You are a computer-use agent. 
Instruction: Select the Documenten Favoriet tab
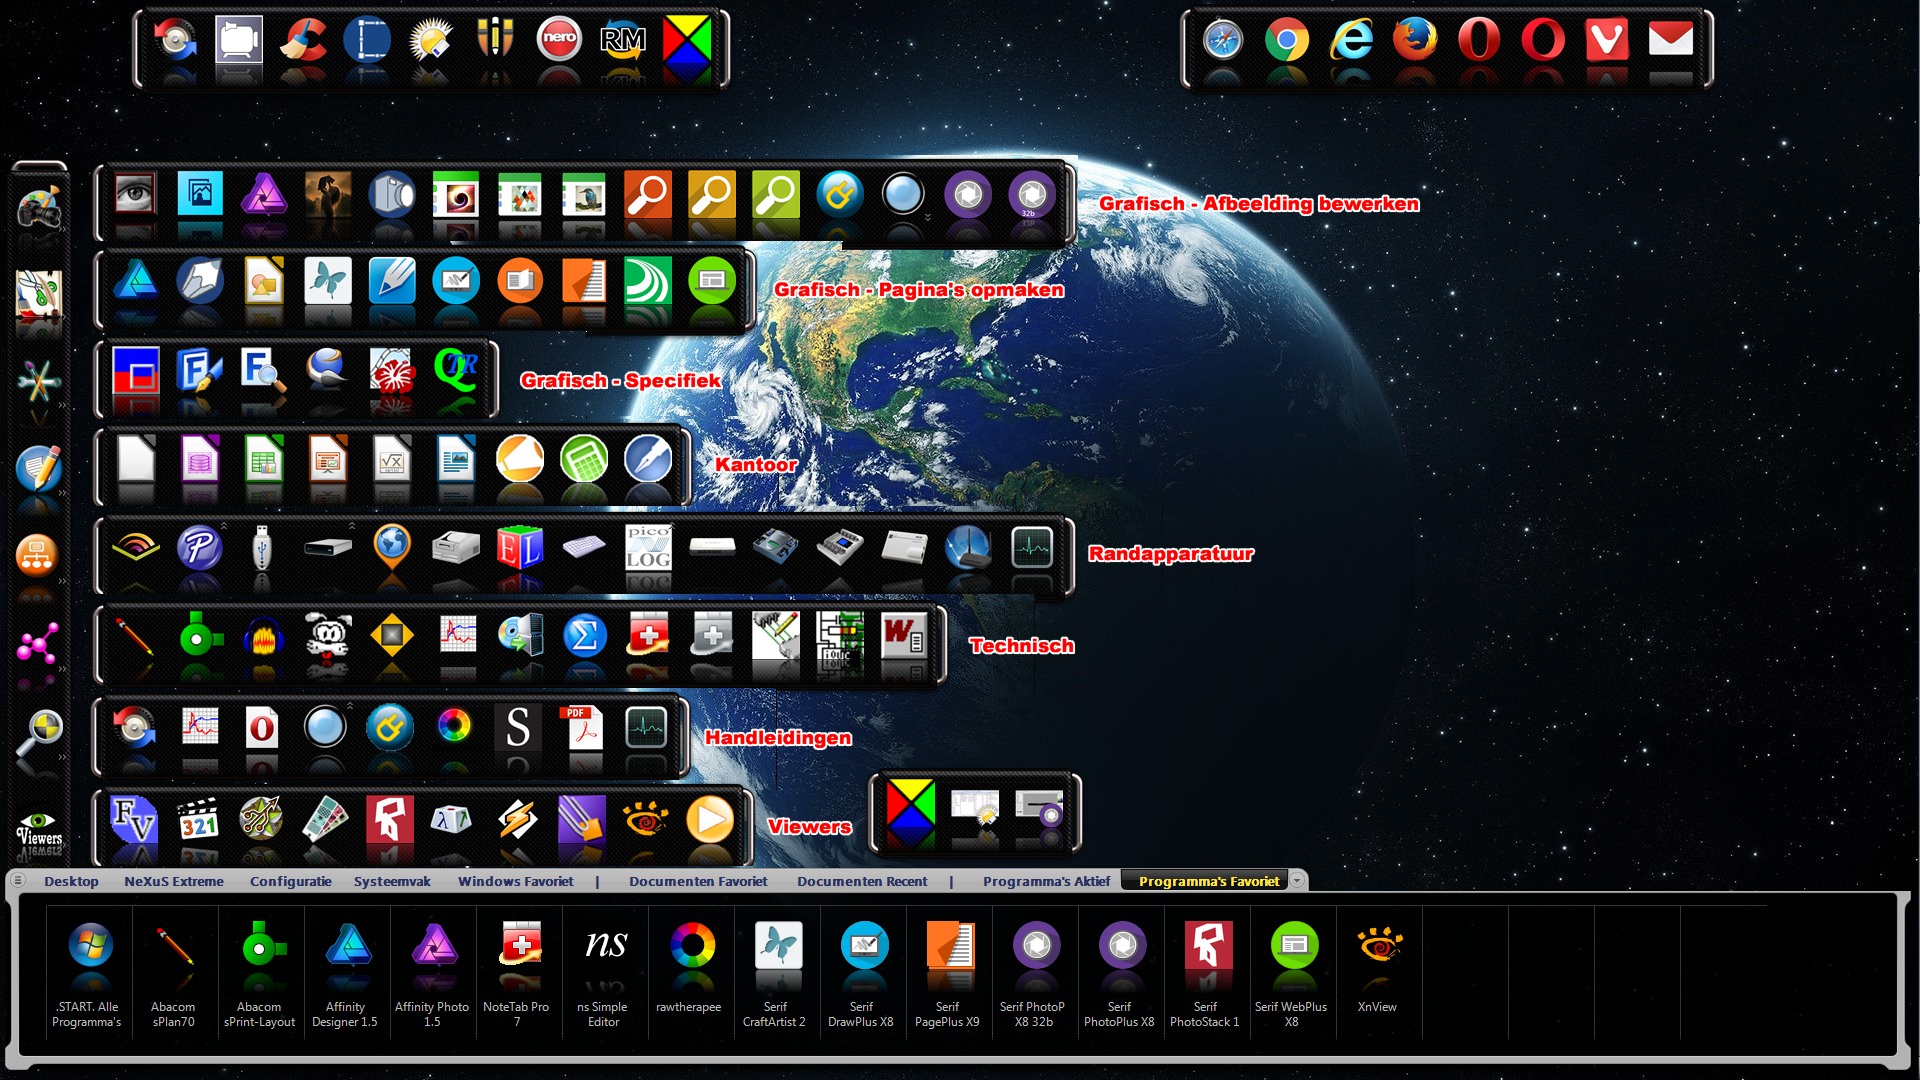click(x=698, y=881)
